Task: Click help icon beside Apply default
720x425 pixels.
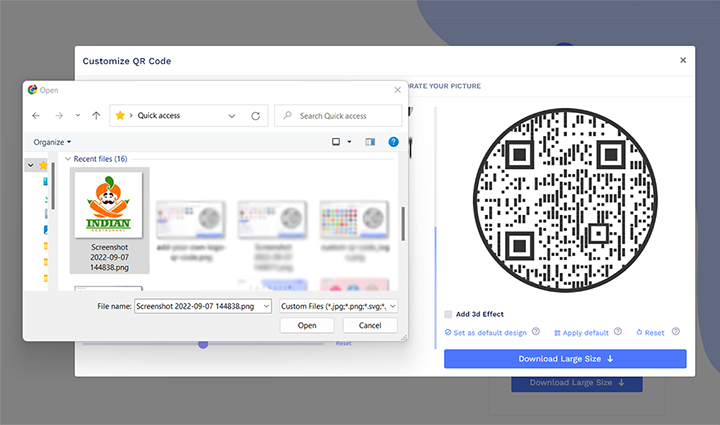Action: (x=620, y=332)
